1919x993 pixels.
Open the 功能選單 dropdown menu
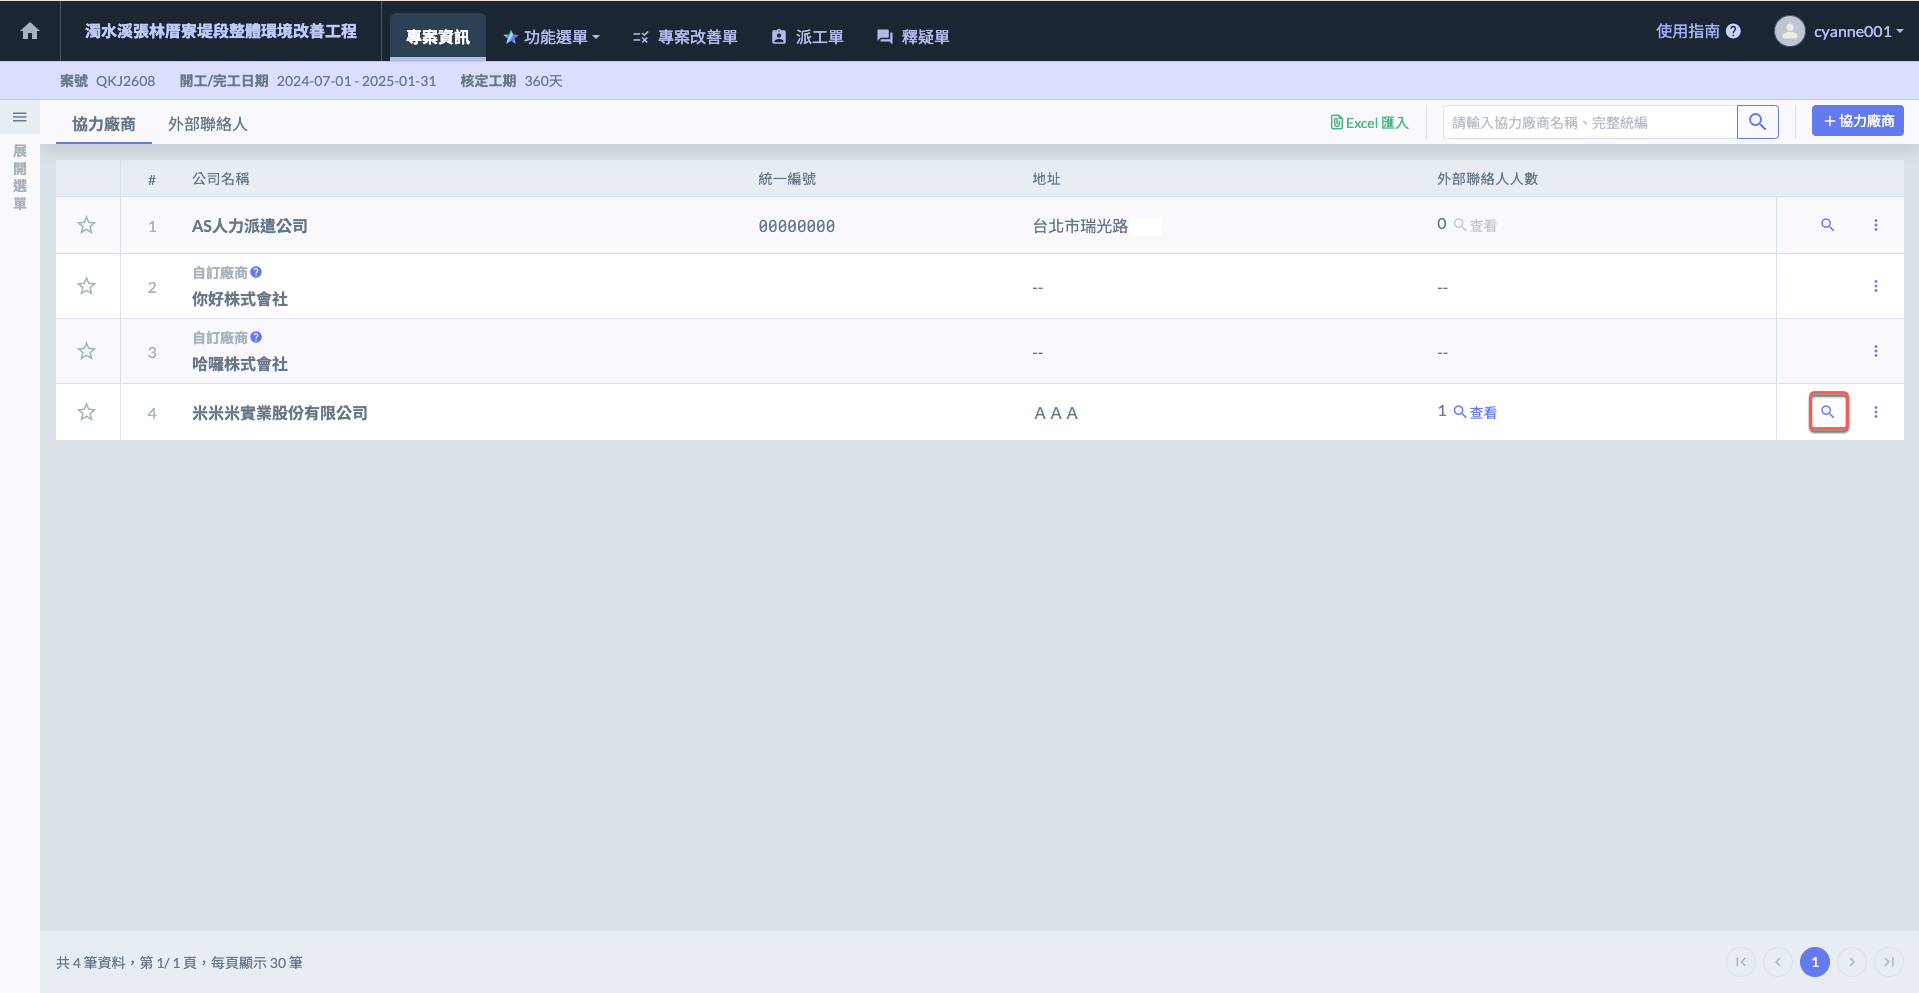551,37
